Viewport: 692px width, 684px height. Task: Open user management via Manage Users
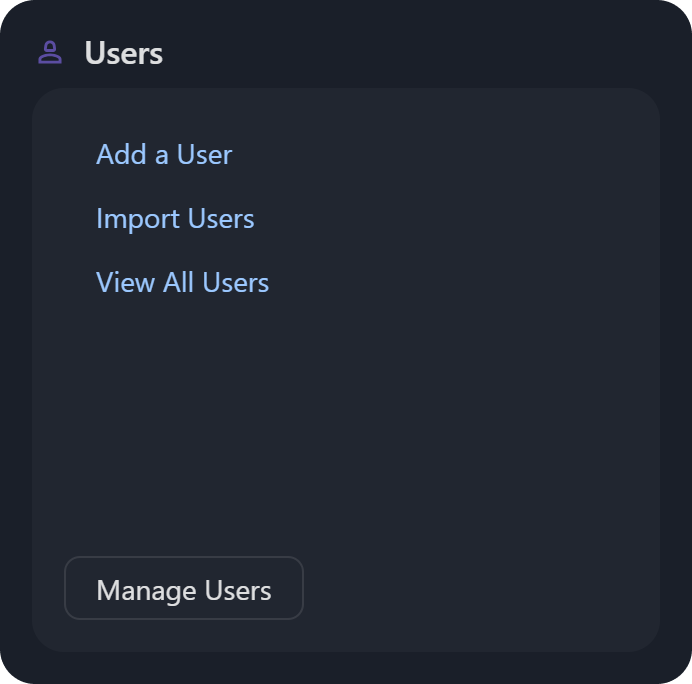click(184, 589)
